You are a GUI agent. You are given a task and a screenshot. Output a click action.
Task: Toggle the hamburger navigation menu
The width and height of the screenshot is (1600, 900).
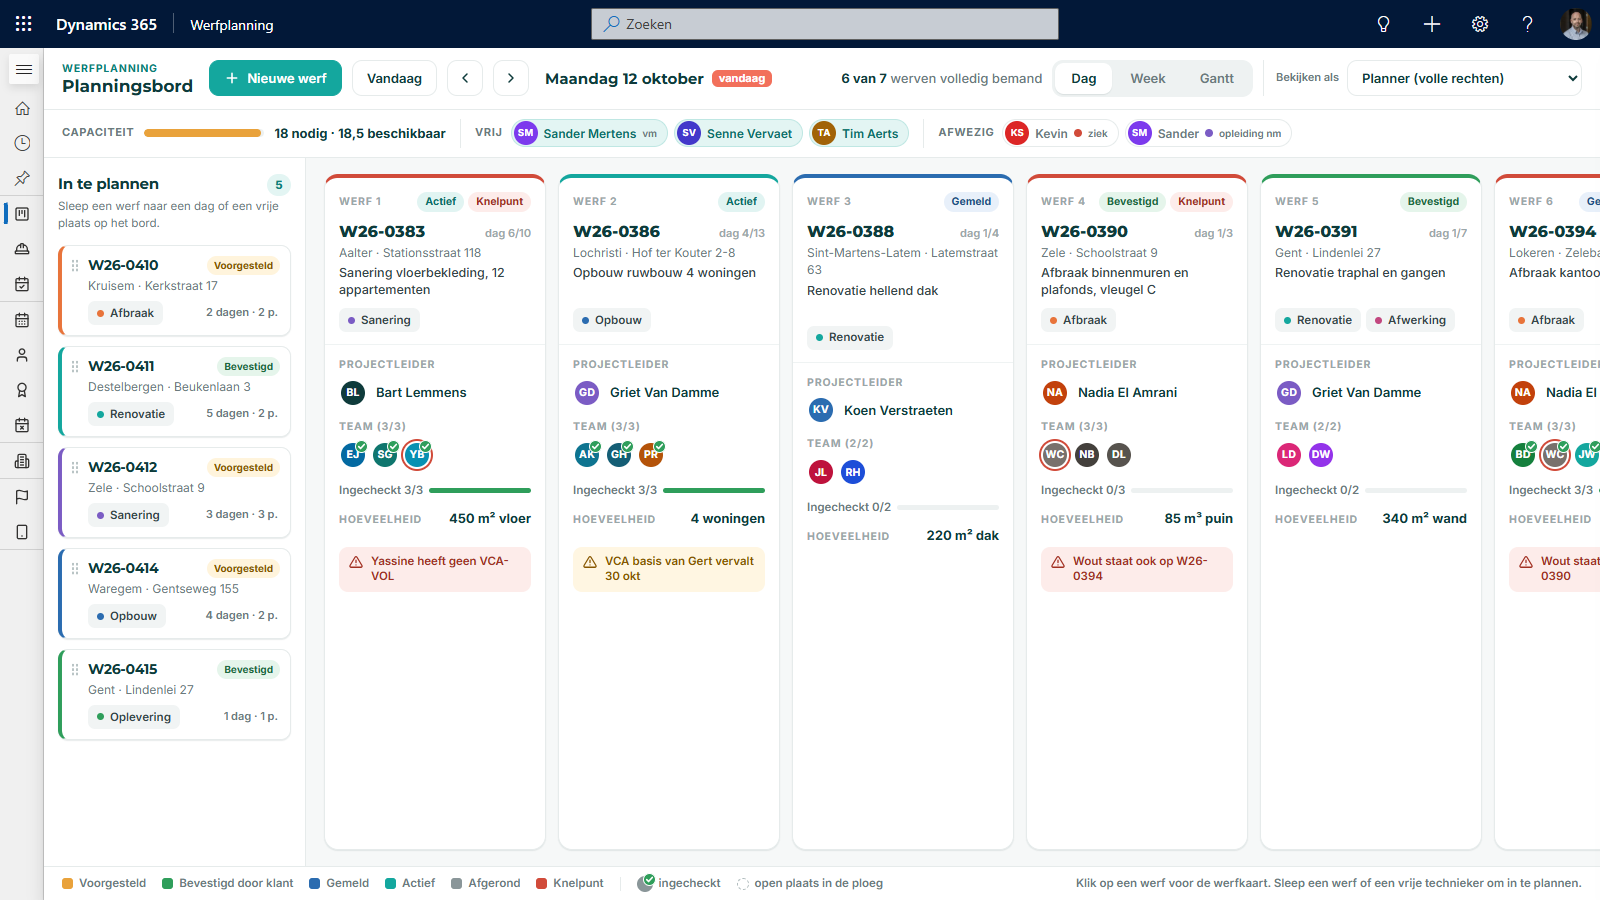point(24,69)
